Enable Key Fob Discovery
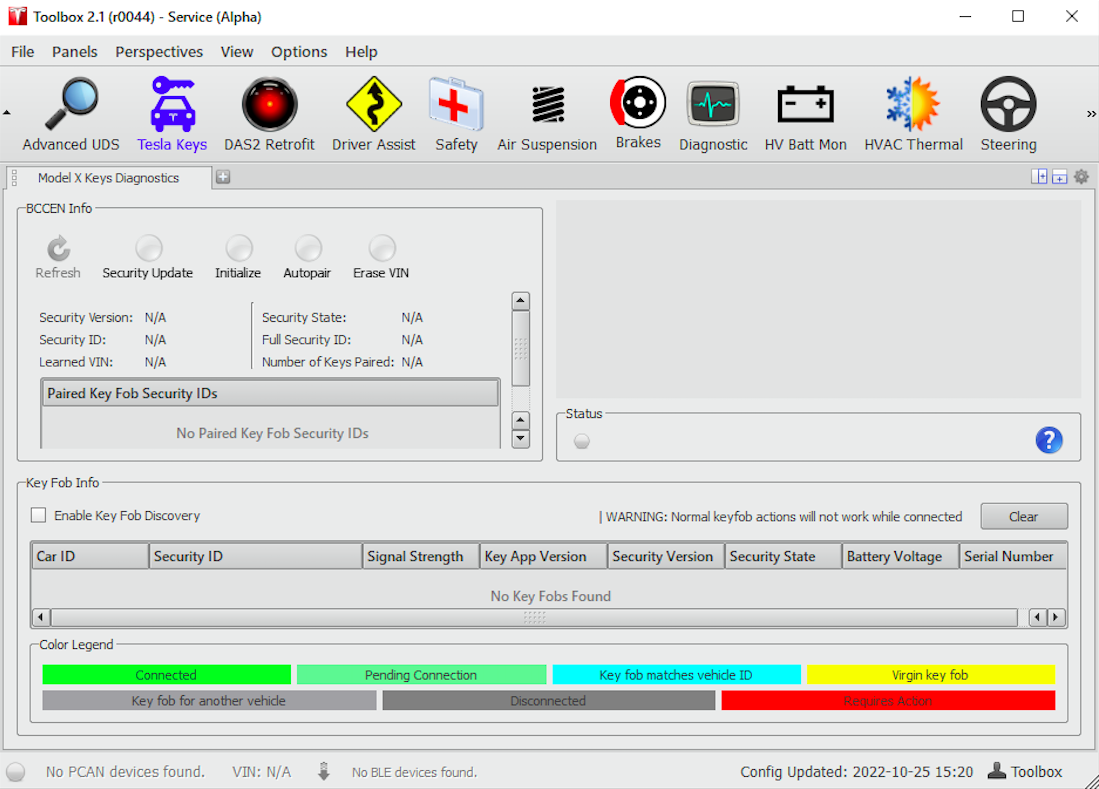 click(38, 514)
